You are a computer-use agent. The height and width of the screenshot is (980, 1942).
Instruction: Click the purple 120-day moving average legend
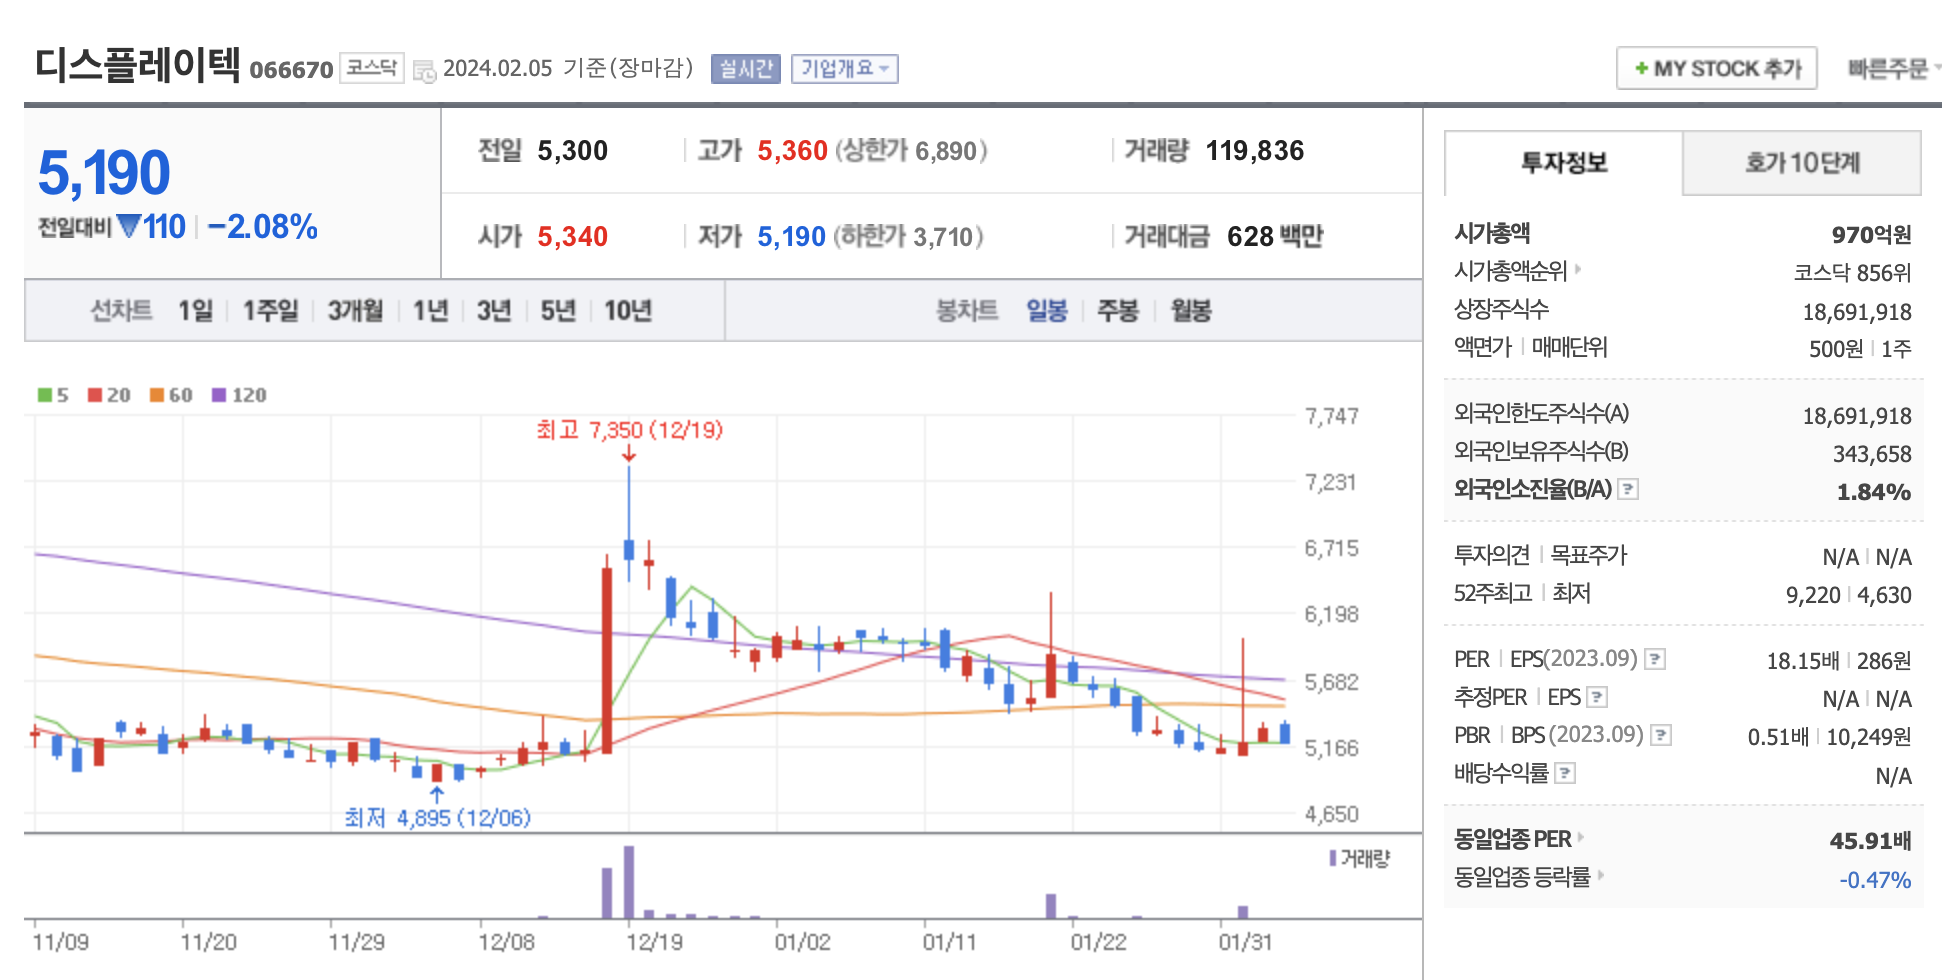click(239, 395)
